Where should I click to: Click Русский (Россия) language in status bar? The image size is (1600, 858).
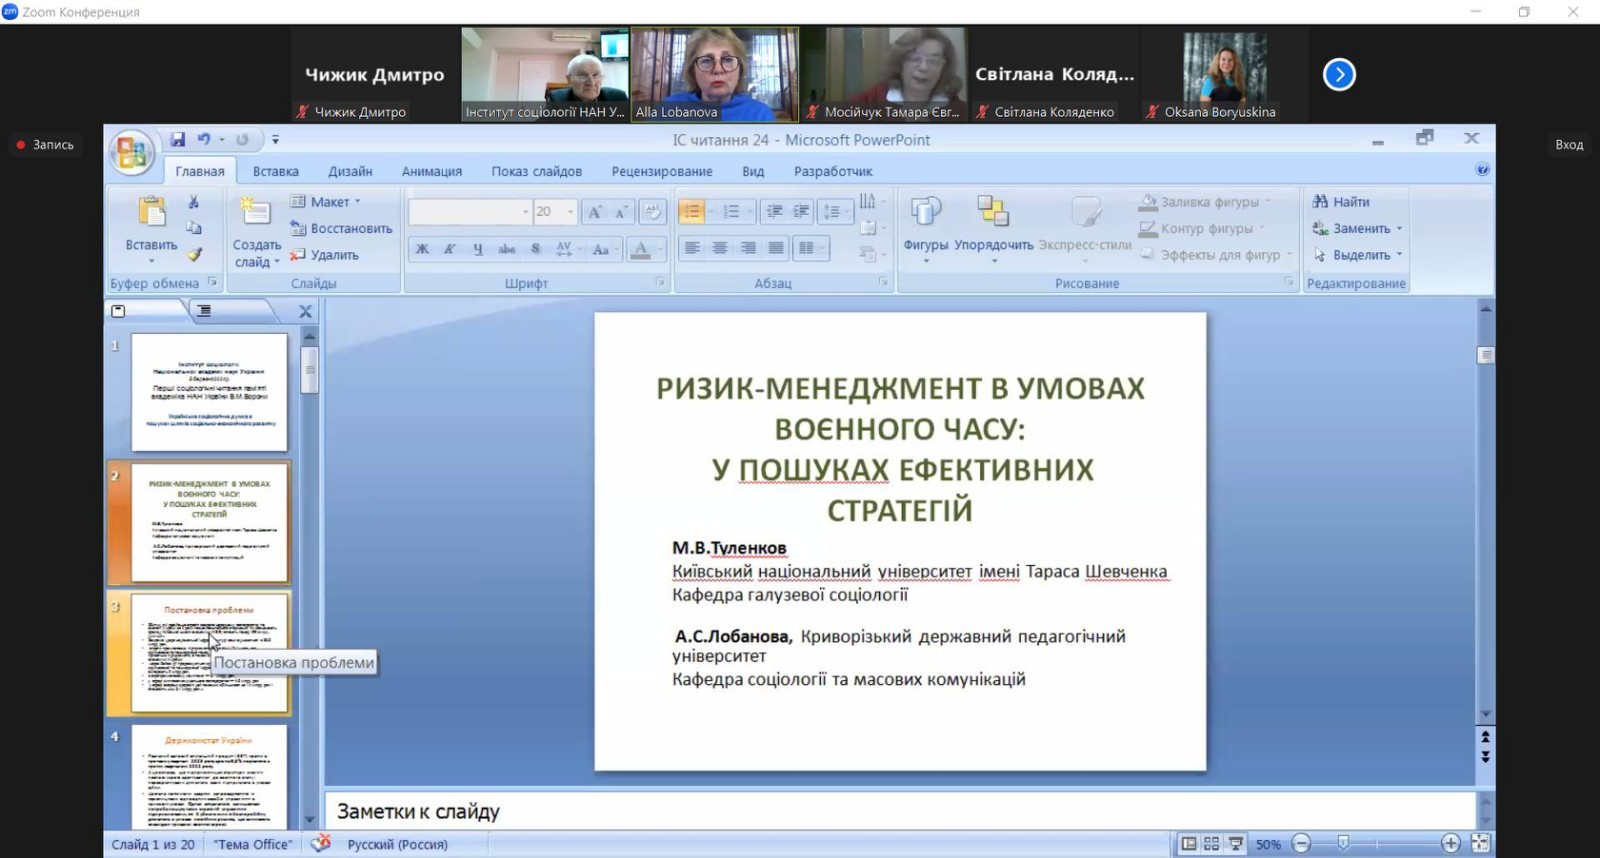click(x=397, y=844)
